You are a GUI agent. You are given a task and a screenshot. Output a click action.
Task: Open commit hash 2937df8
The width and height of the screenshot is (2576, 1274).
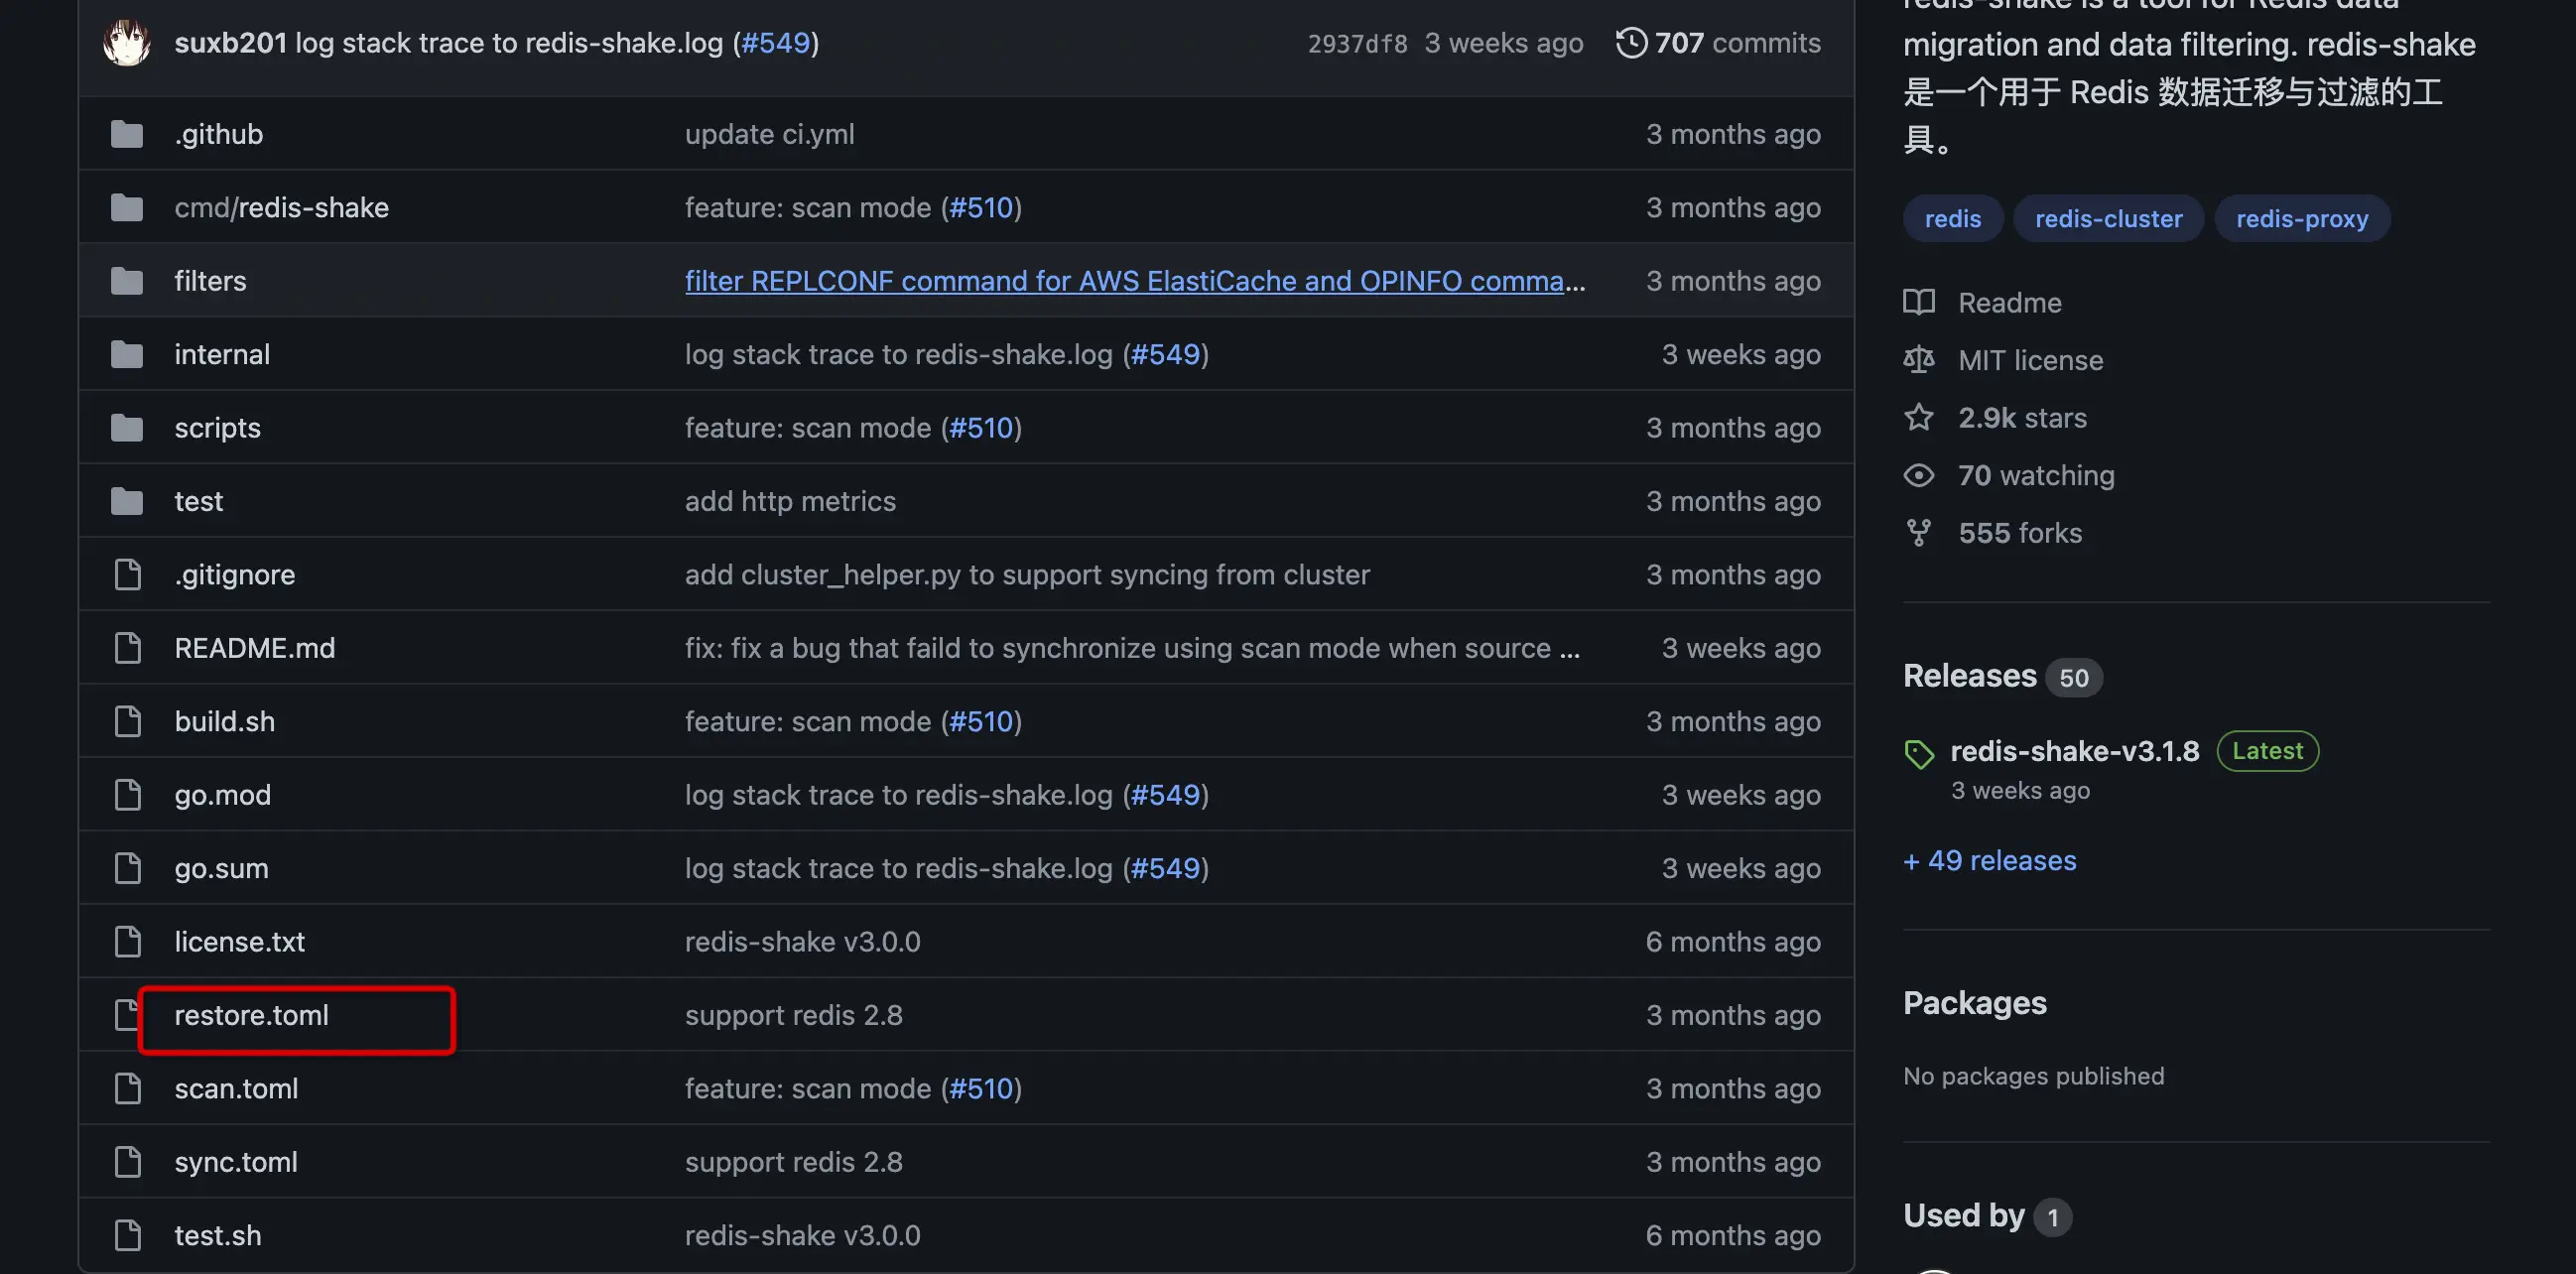tap(1357, 44)
